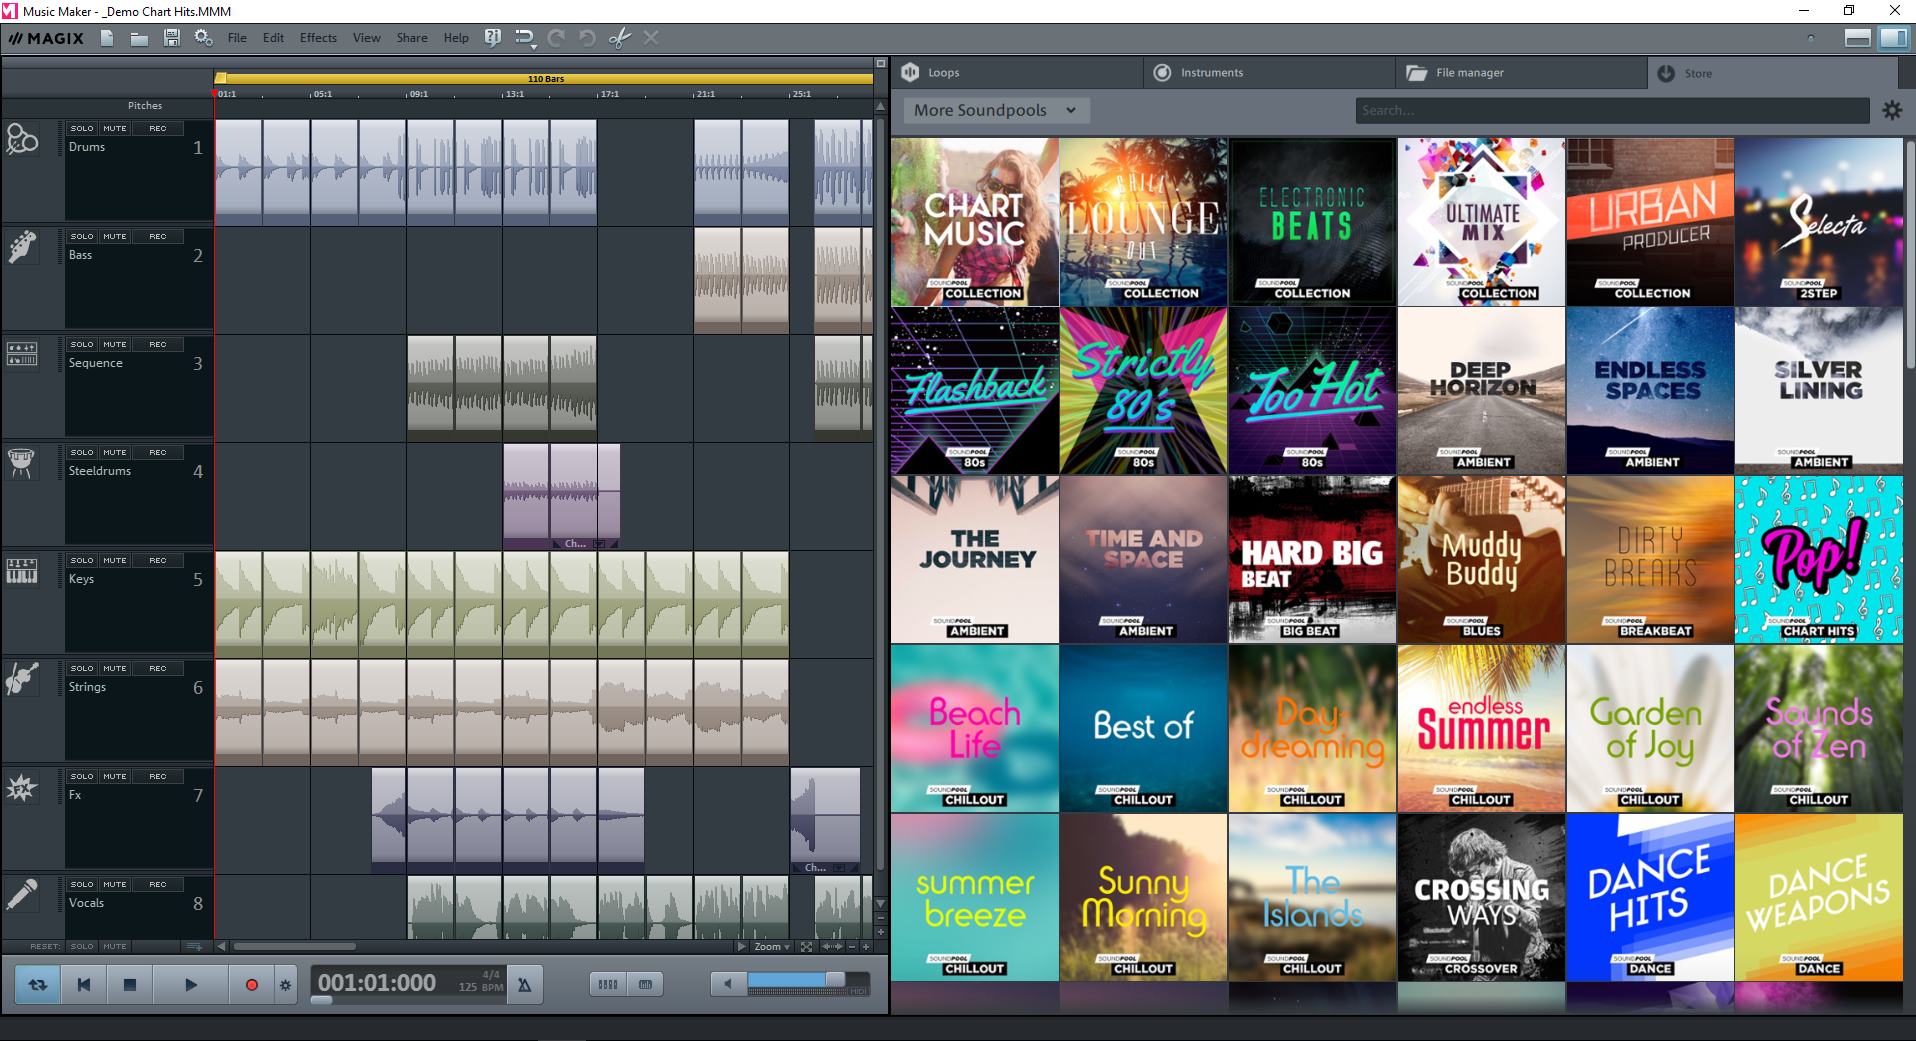This screenshot has height=1041, width=1916.
Task: Open the Edit menu
Action: point(273,38)
